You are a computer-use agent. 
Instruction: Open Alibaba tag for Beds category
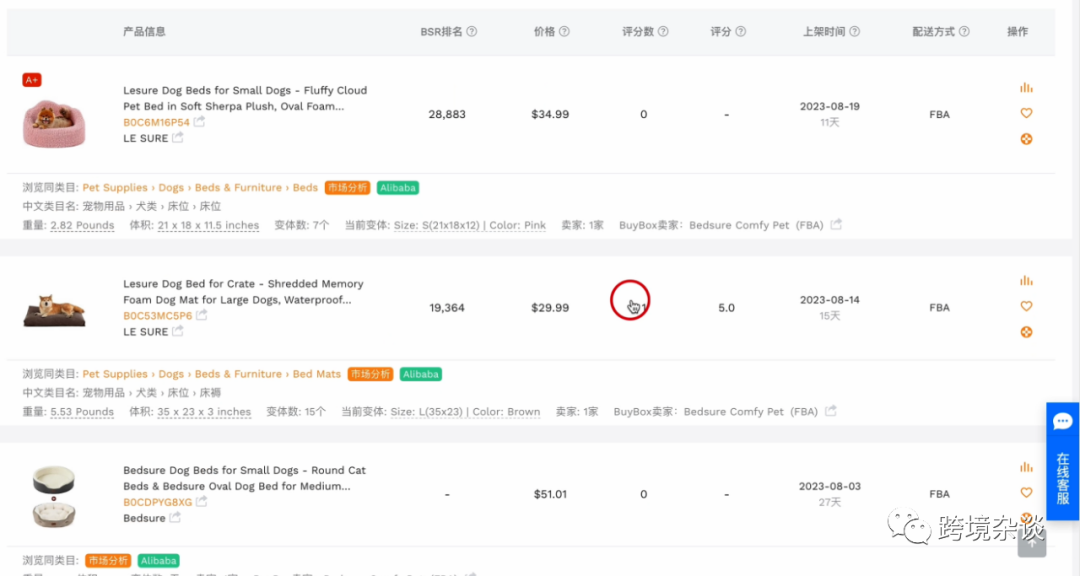(x=397, y=187)
